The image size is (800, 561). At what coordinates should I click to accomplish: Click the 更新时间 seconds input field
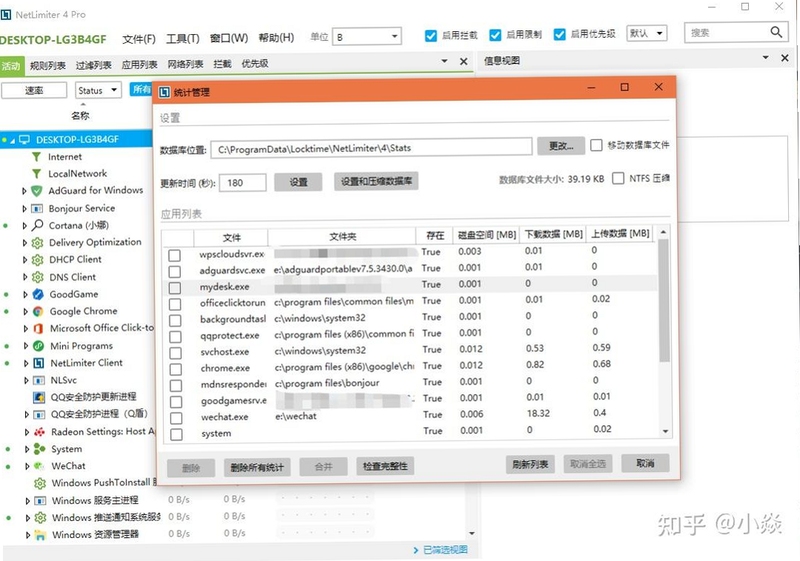click(x=242, y=183)
